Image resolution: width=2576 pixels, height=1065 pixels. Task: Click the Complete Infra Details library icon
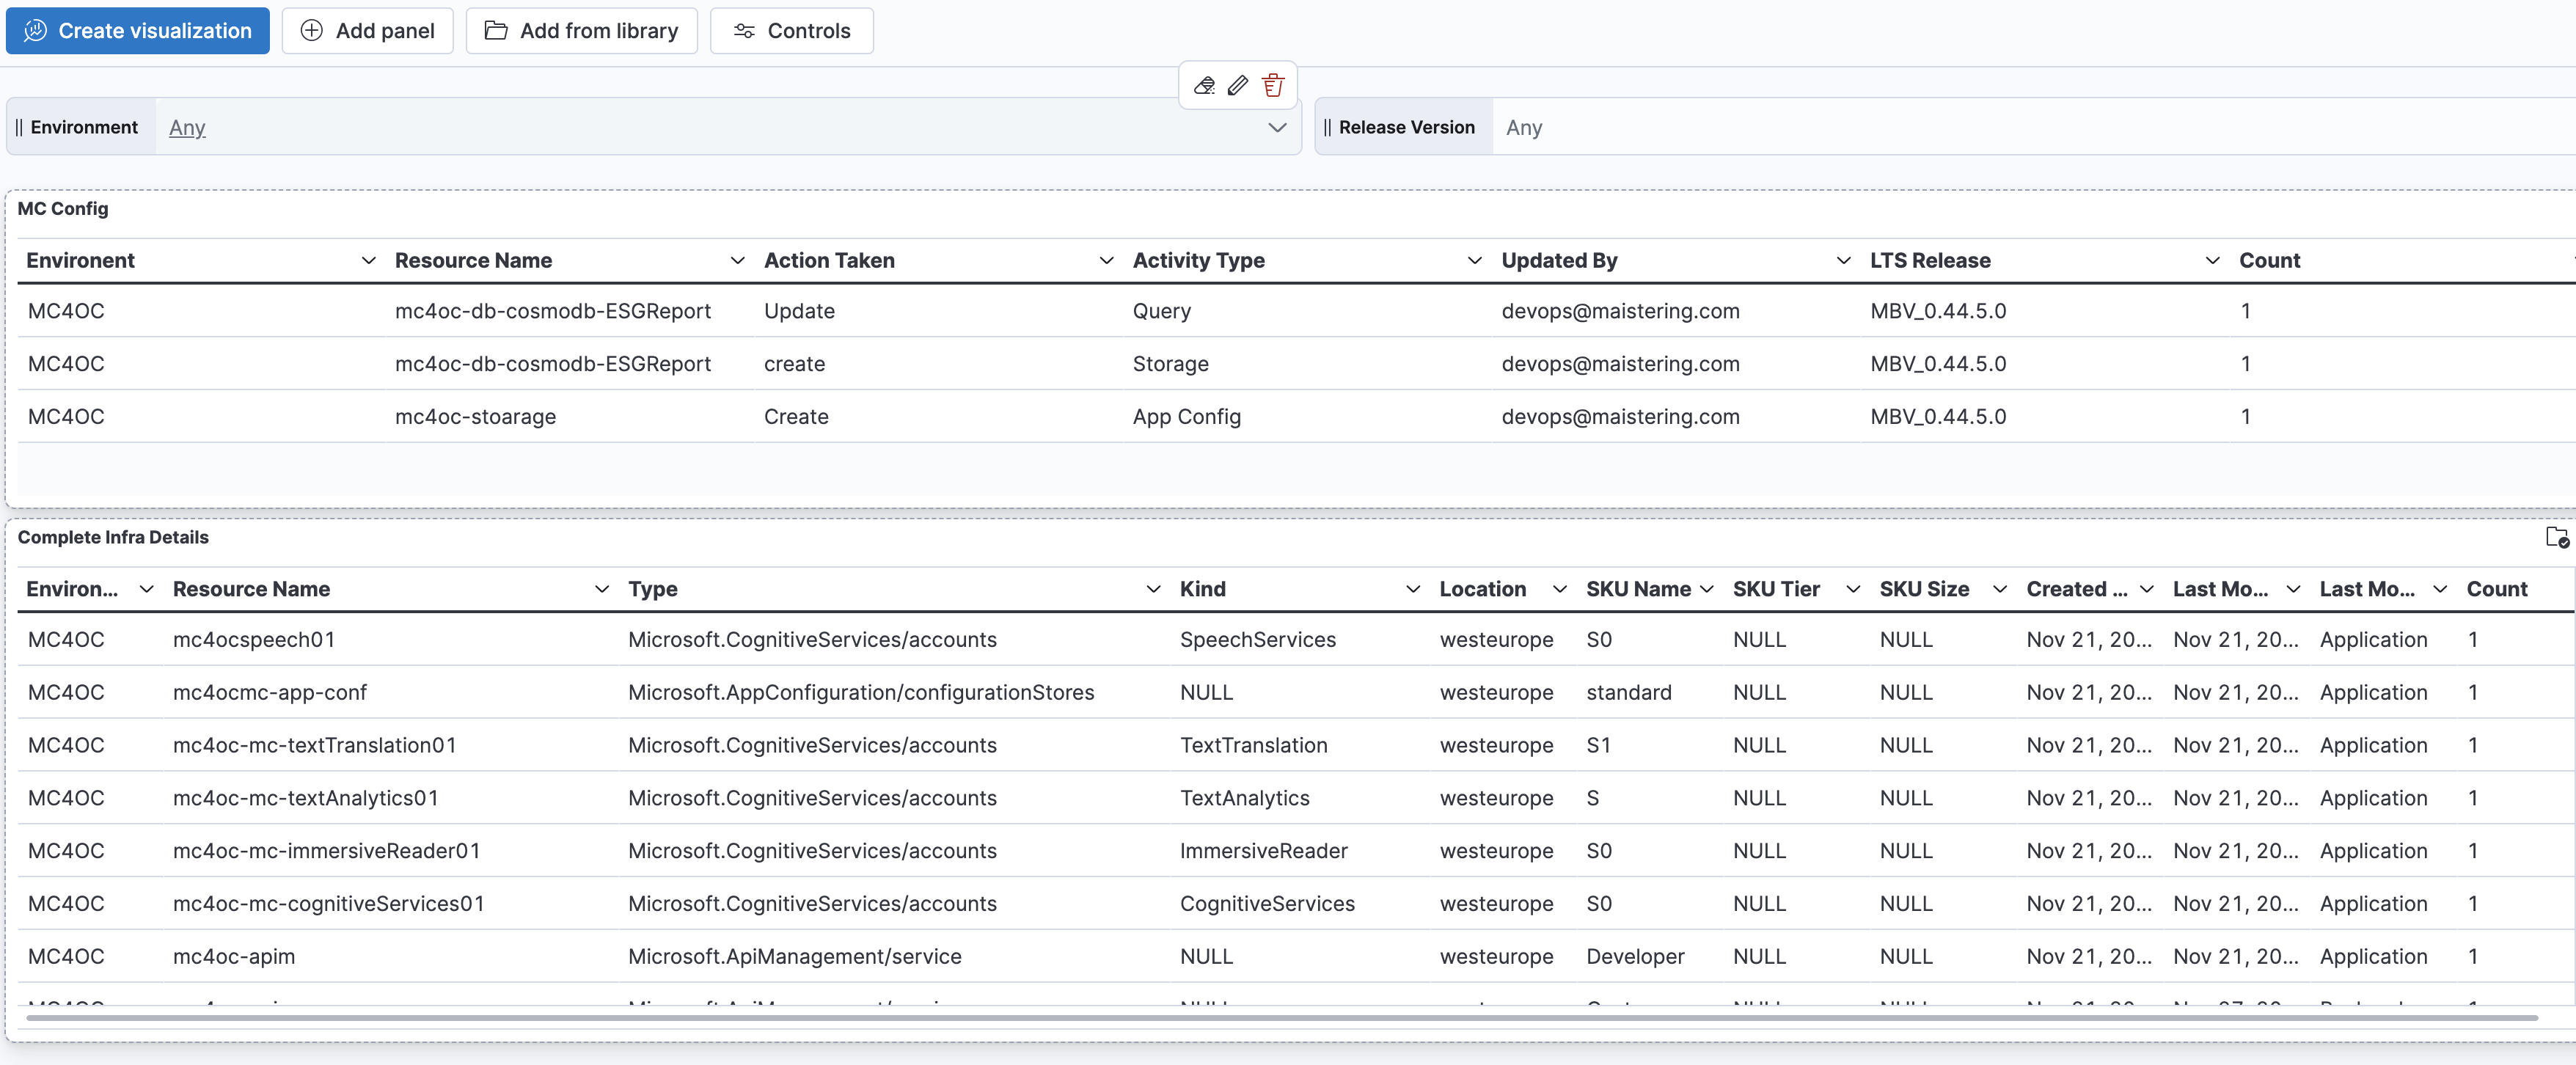pyautogui.click(x=2556, y=538)
